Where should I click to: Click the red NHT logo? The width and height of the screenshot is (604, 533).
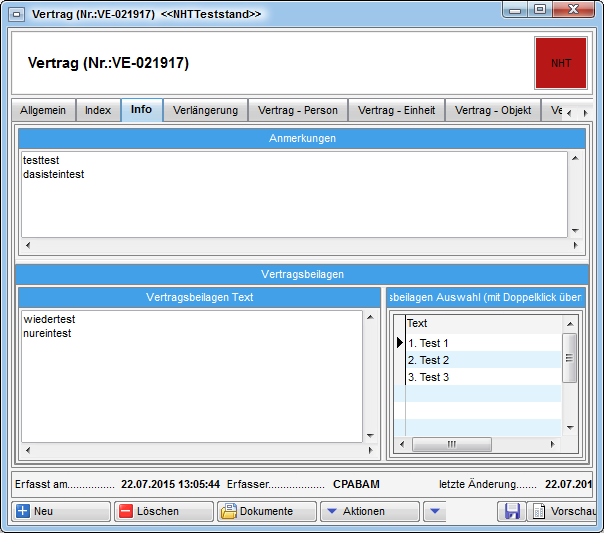click(x=561, y=62)
